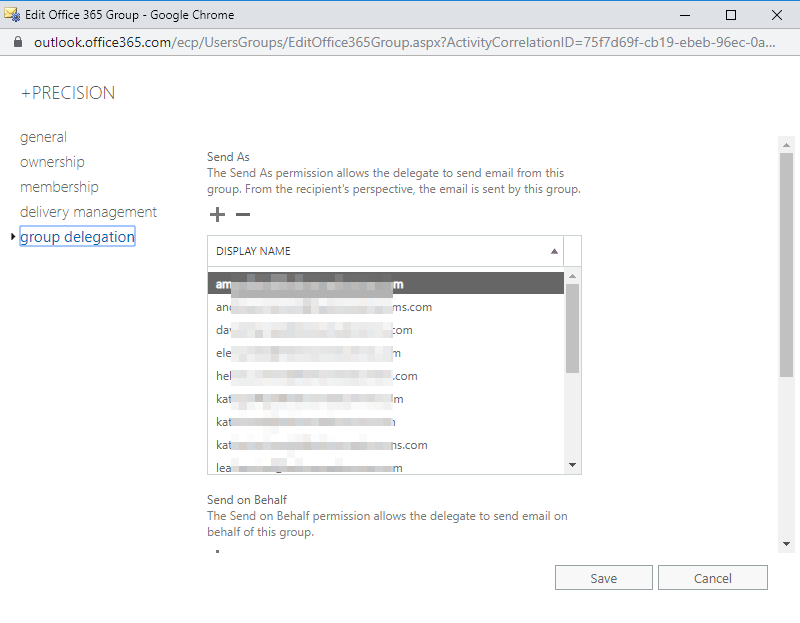Close the Edit Office 365 Group window
This screenshot has width=800, height=623.
click(x=777, y=15)
